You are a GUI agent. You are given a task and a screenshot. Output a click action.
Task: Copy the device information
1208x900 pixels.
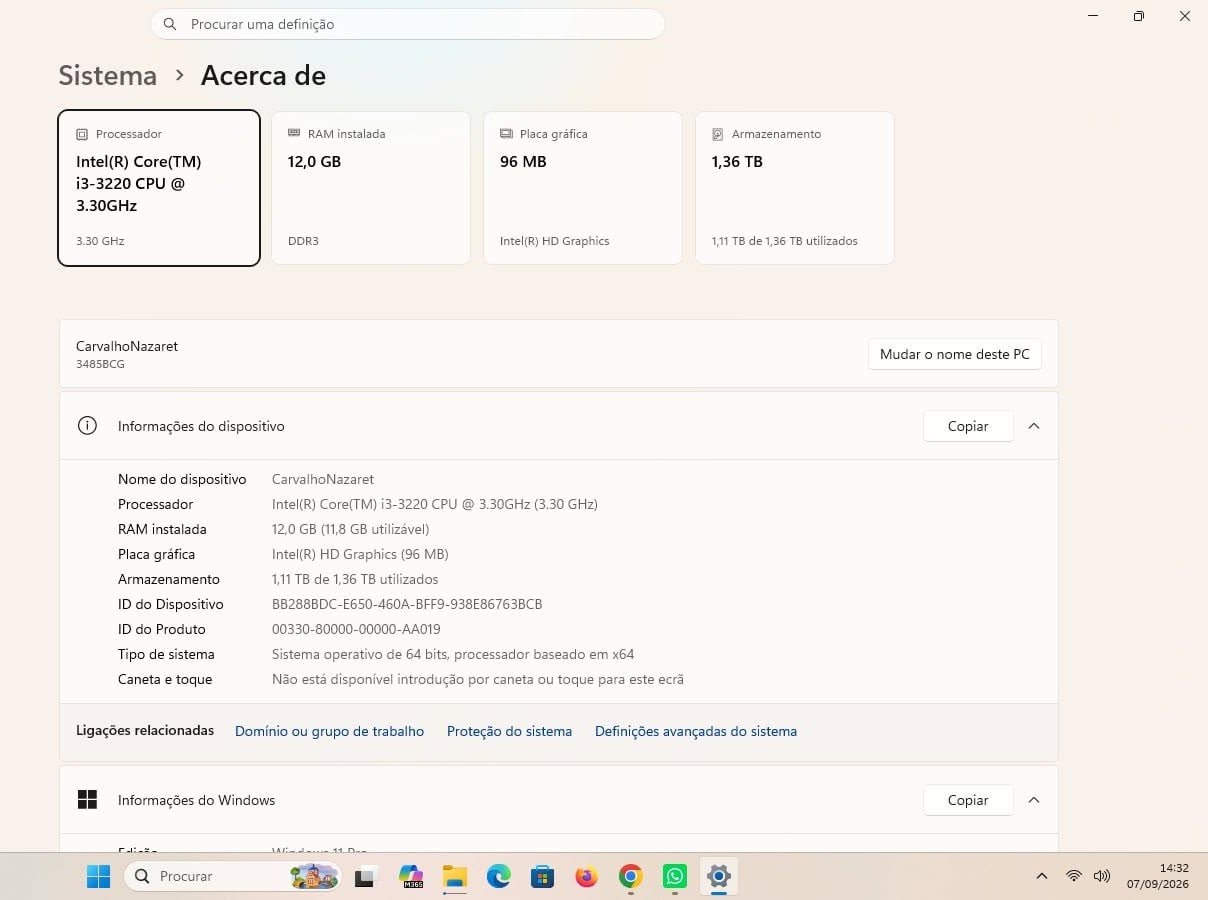968,426
